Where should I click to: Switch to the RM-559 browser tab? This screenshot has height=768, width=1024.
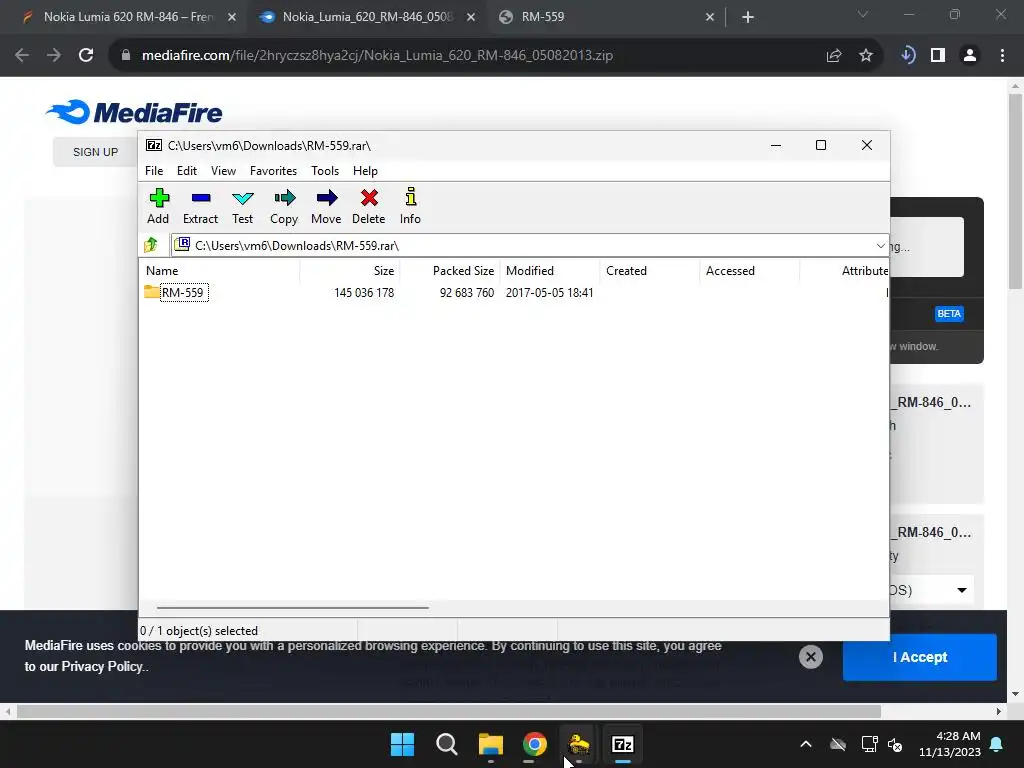543,17
